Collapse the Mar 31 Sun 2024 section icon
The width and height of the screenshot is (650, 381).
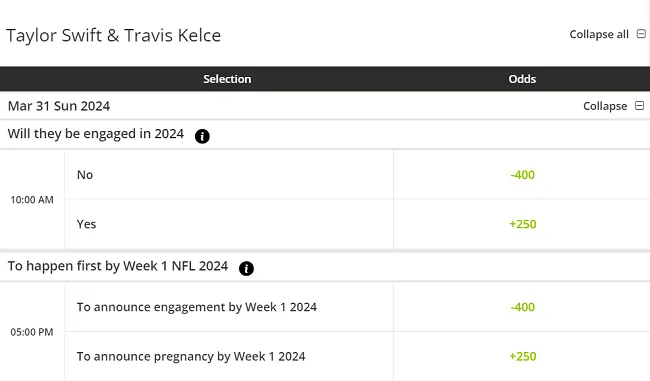640,106
